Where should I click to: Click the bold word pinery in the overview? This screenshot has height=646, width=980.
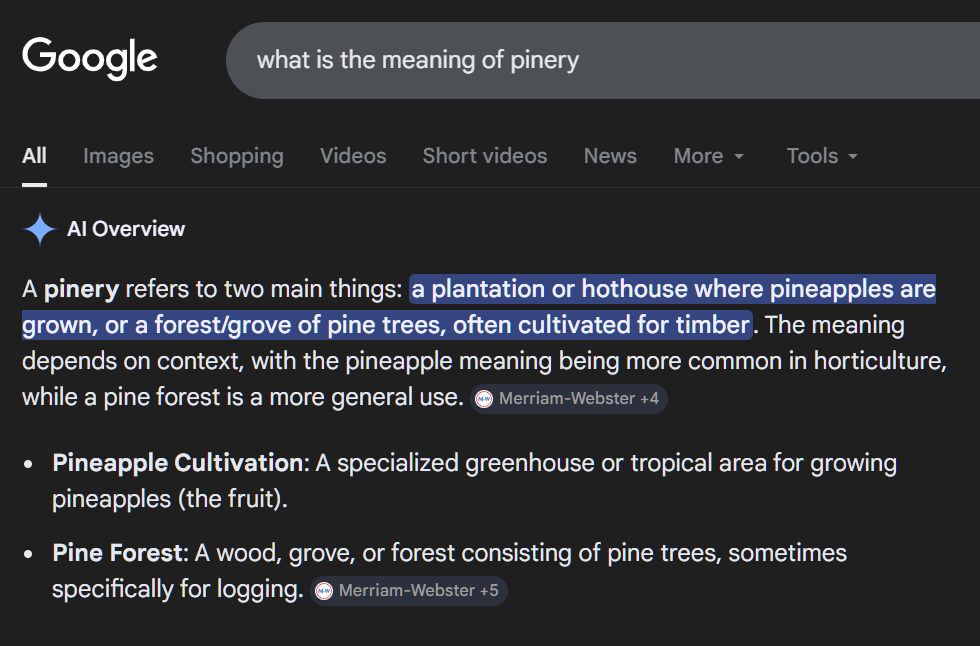point(81,290)
